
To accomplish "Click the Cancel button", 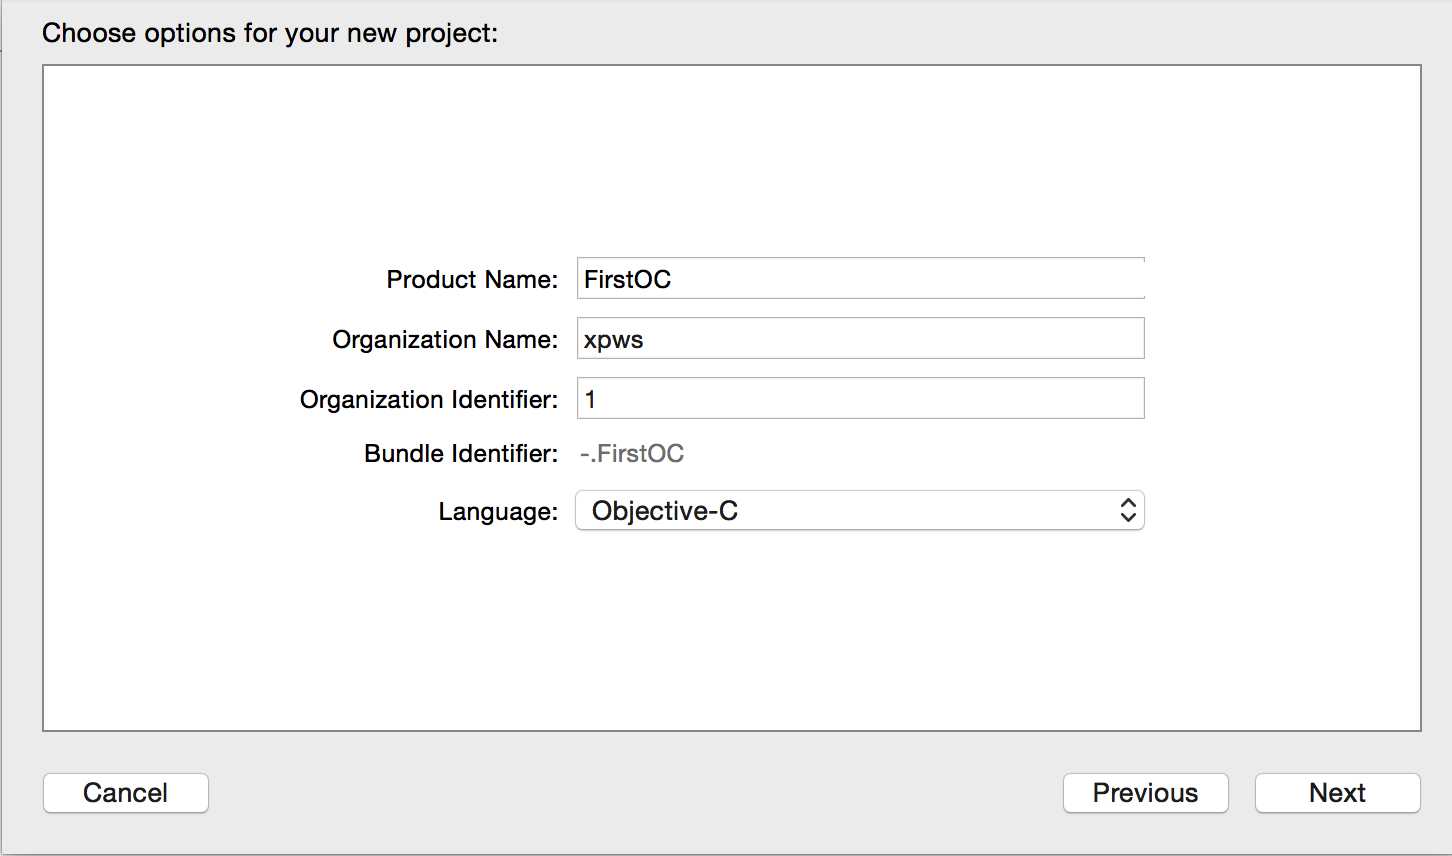I will [x=125, y=793].
